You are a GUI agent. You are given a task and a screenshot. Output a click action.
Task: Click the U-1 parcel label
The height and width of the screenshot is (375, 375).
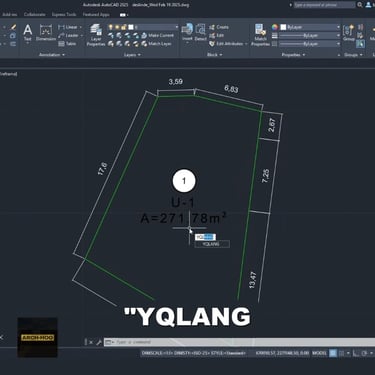point(183,203)
